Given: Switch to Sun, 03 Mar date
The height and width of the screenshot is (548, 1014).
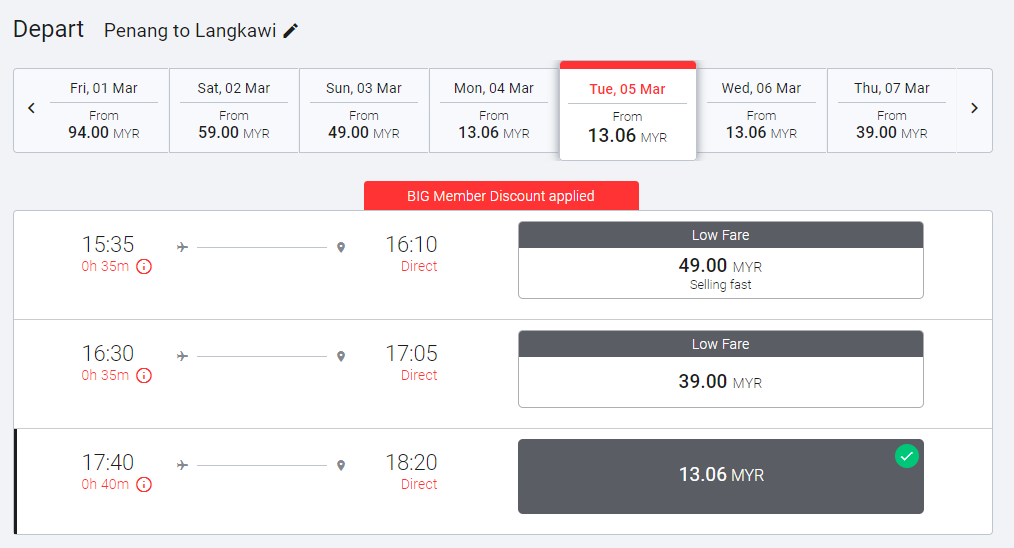Looking at the screenshot, I should click(x=364, y=110).
